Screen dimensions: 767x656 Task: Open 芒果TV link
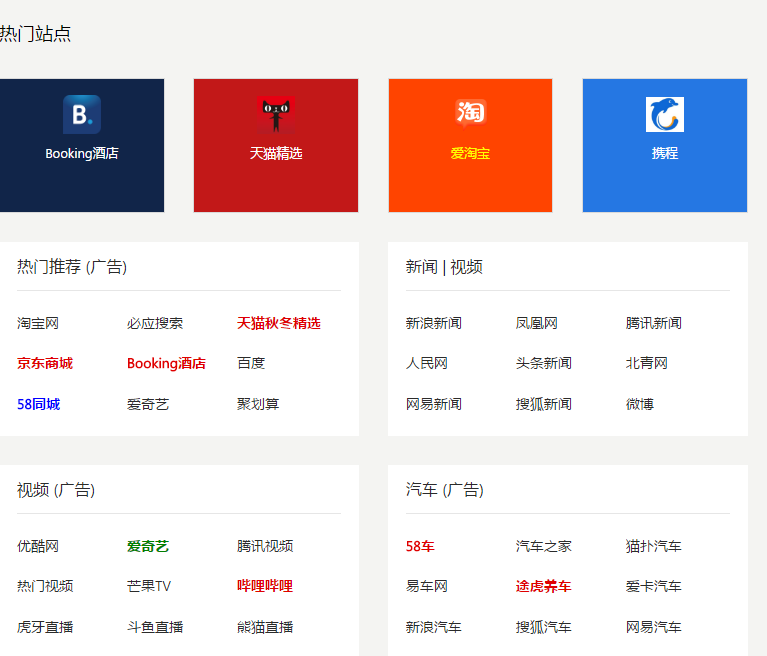(149, 587)
